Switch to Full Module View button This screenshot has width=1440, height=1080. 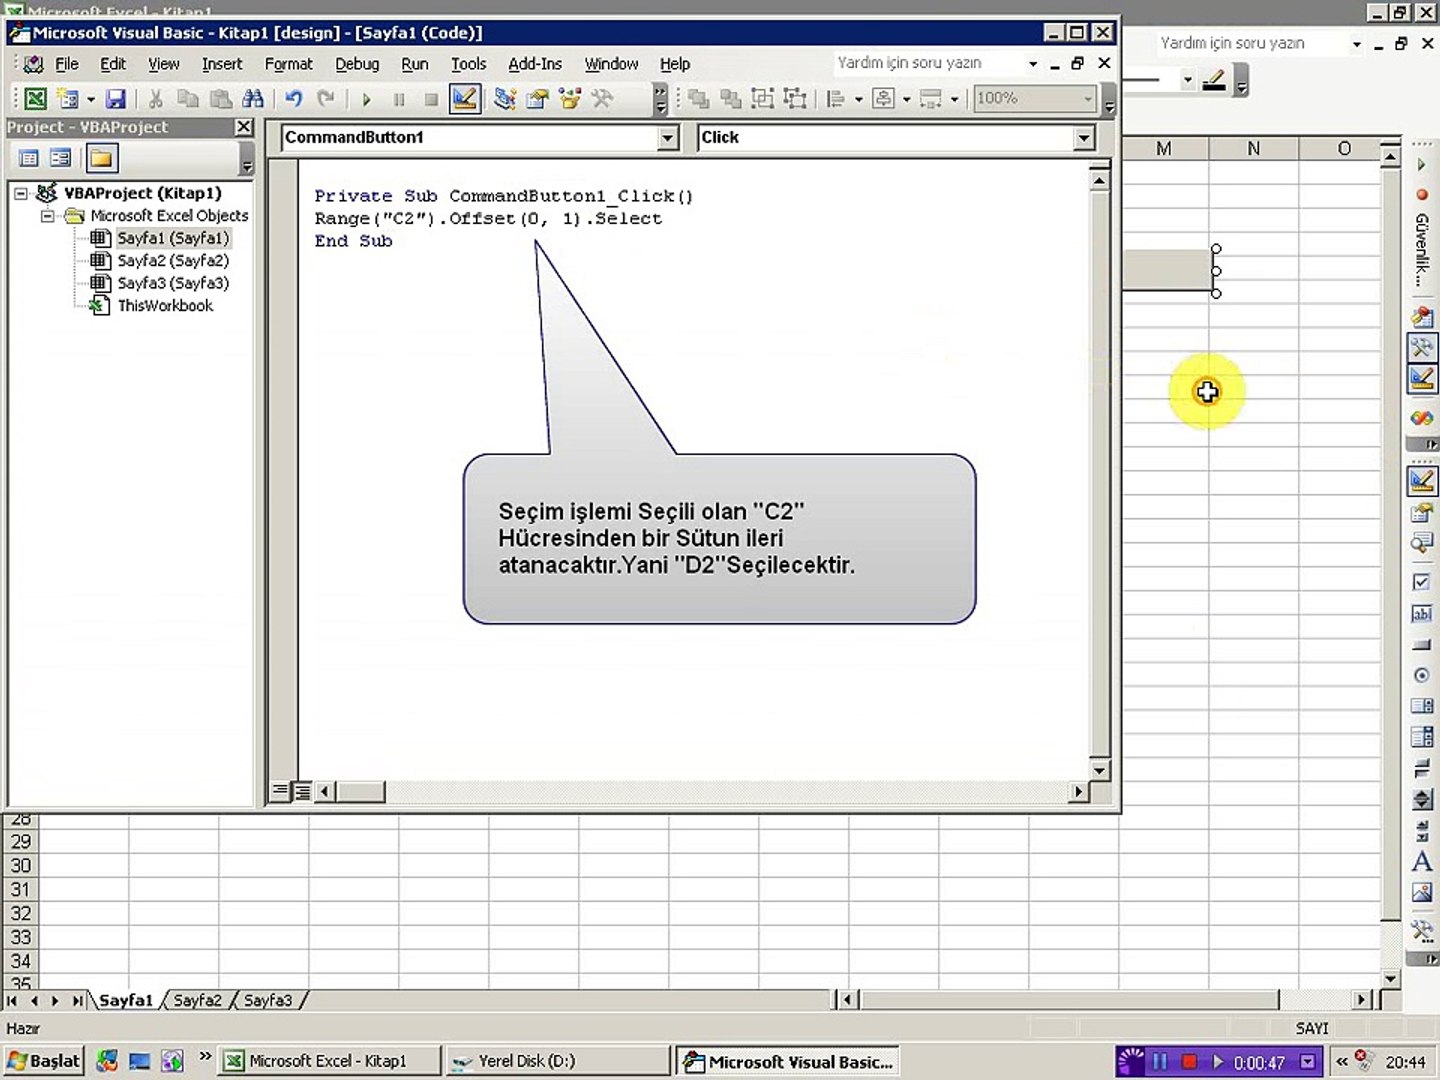click(302, 791)
